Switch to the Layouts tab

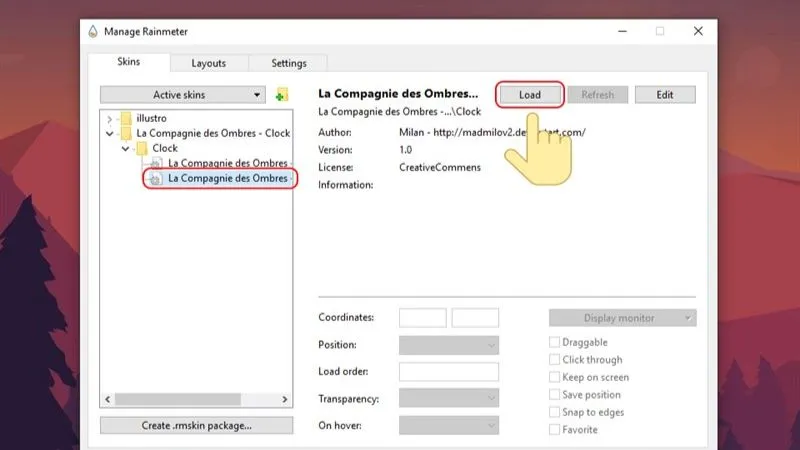[x=209, y=63]
